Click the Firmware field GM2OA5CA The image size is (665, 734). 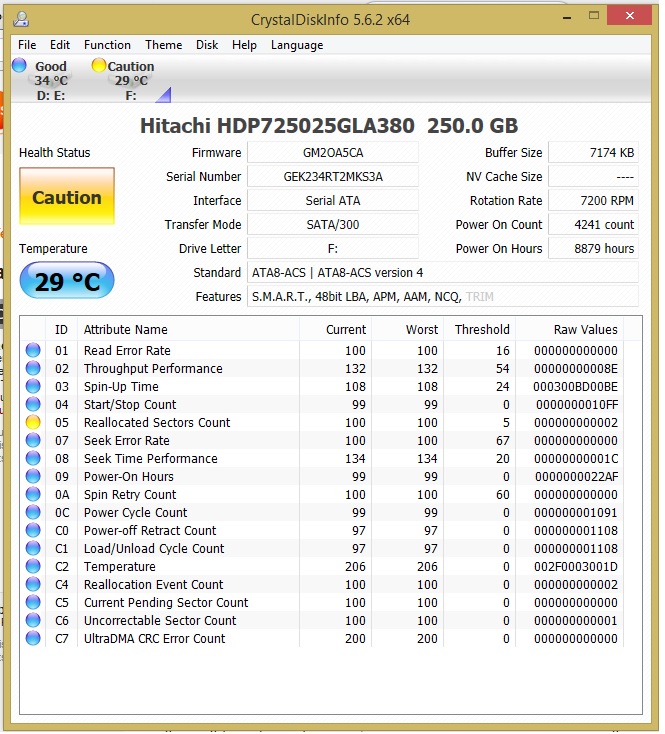(333, 153)
